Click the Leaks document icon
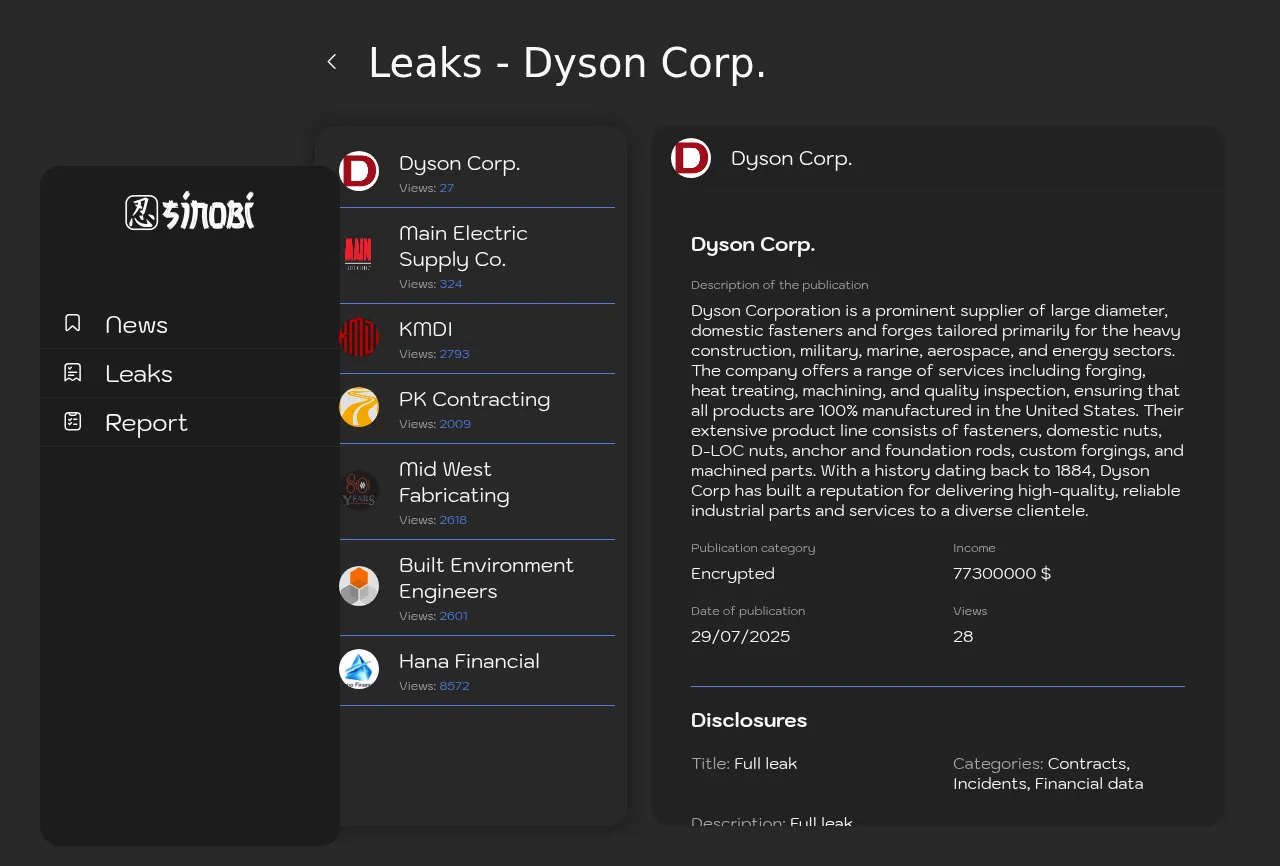 pyautogui.click(x=73, y=372)
